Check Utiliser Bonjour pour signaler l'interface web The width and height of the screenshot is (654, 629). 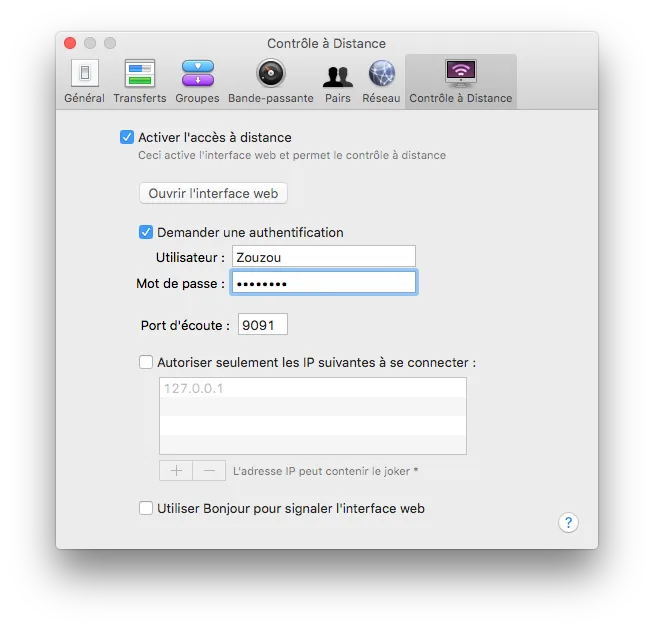(x=146, y=508)
